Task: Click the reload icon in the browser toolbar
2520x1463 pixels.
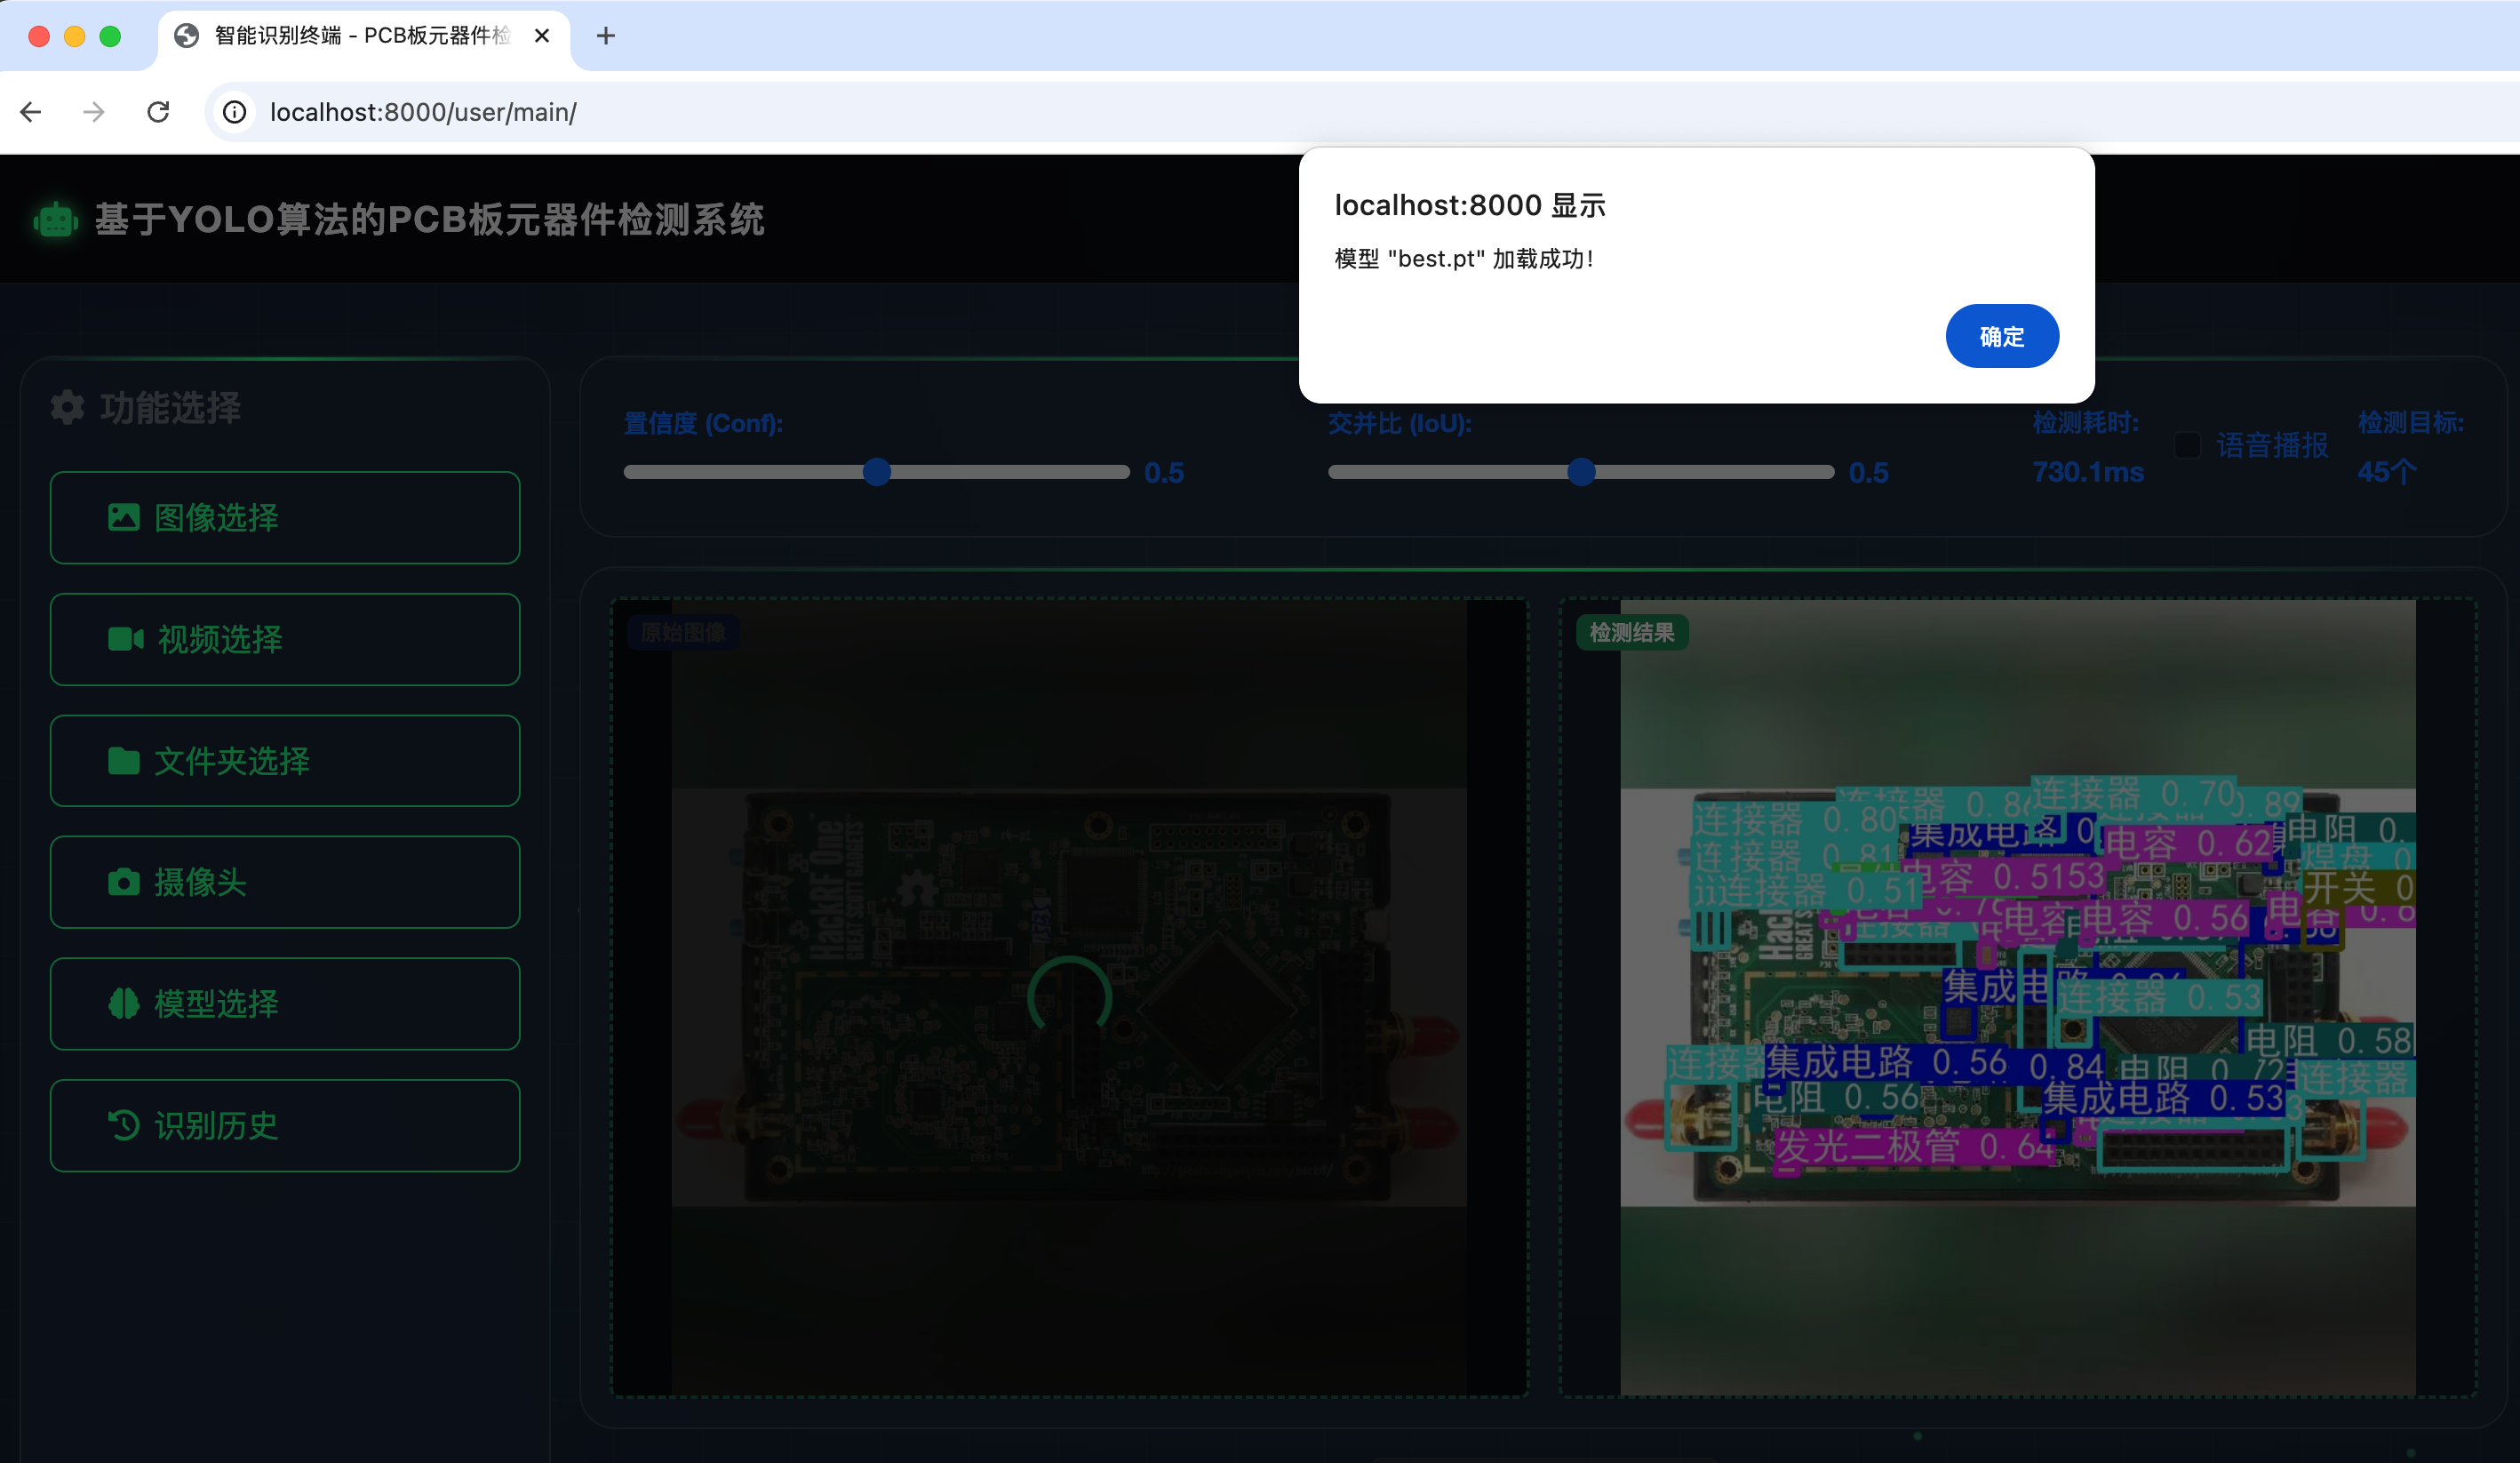Action: click(x=159, y=112)
